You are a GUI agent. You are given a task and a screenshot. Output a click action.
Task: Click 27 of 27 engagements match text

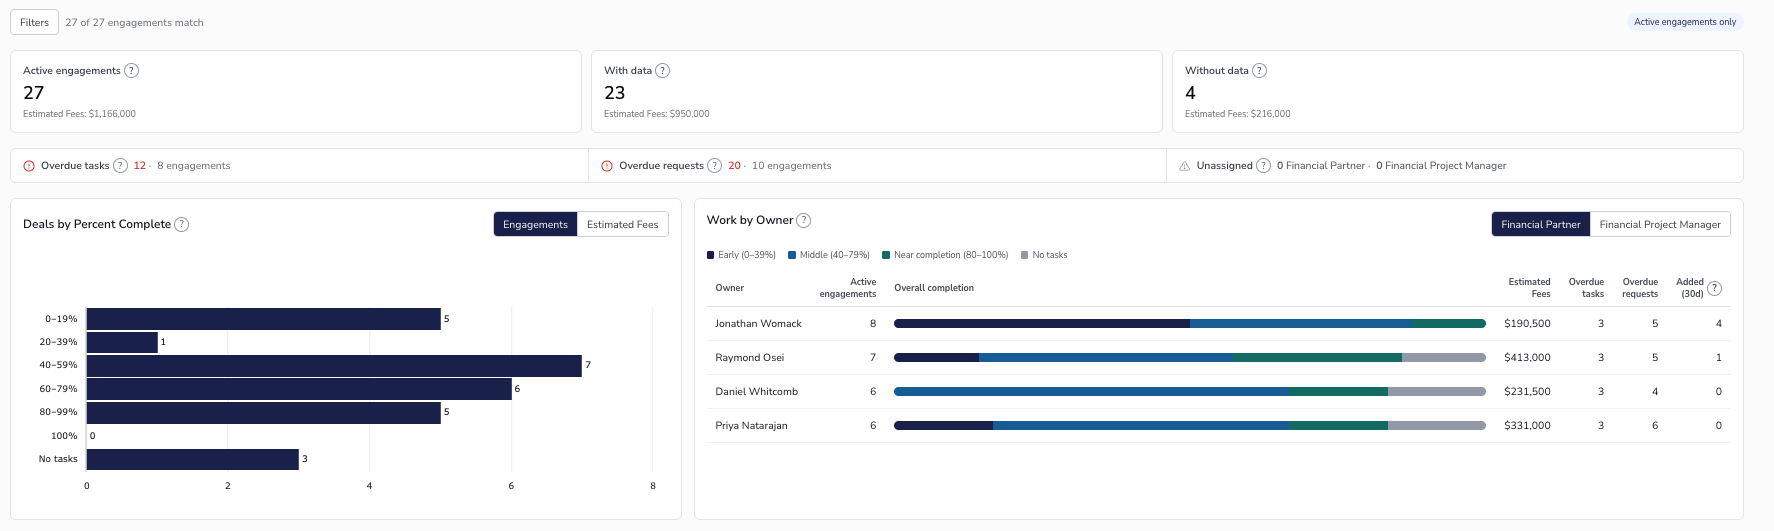[x=135, y=22]
